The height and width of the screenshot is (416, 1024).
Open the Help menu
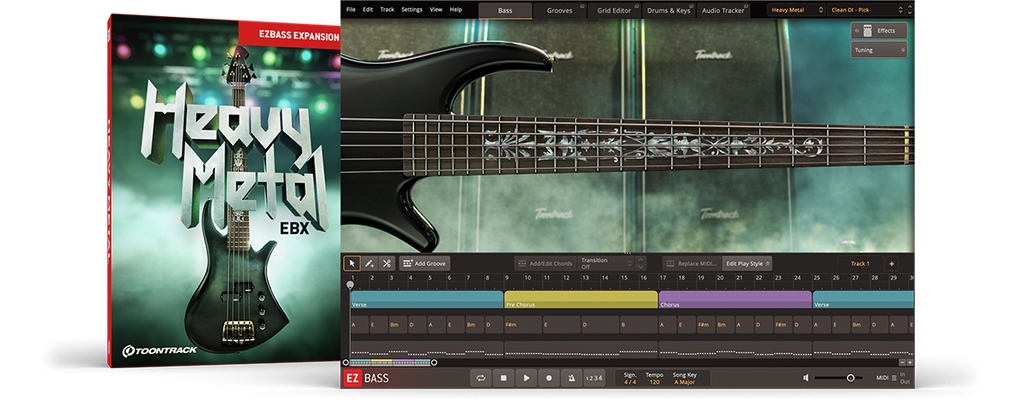click(456, 10)
